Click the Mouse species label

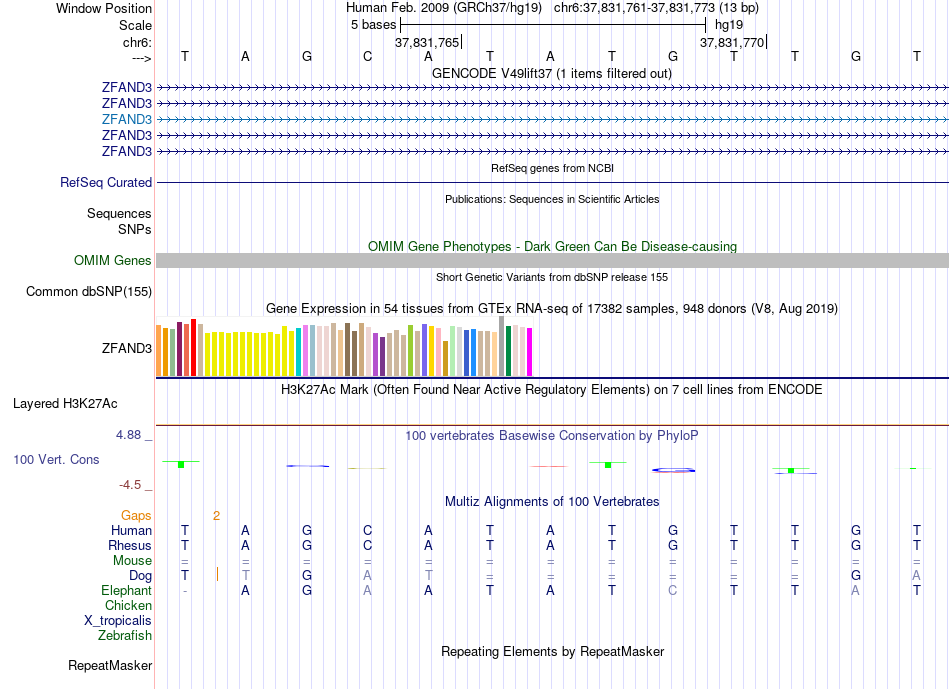click(x=132, y=561)
